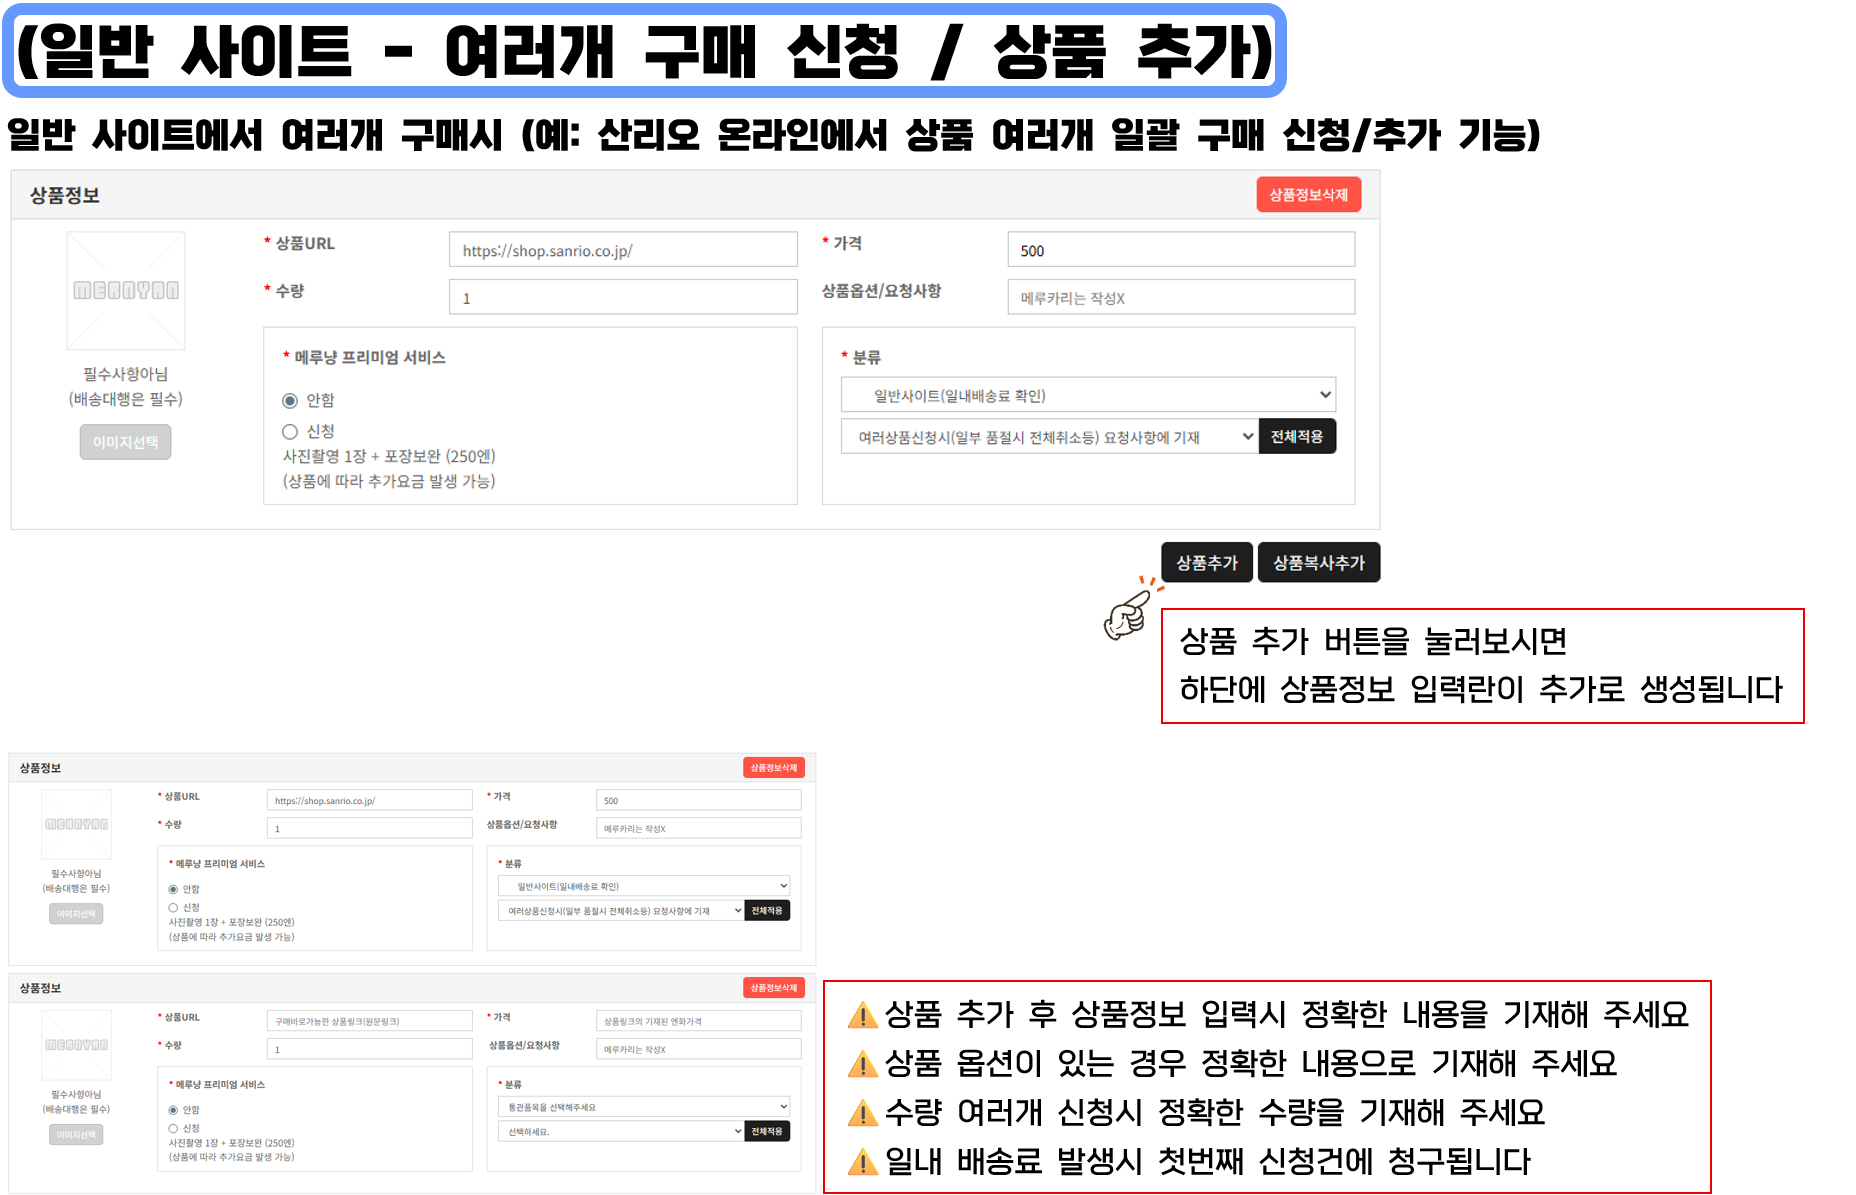Click the product image placeholder thumbnail in top form
1856x1195 pixels.
coord(126,291)
